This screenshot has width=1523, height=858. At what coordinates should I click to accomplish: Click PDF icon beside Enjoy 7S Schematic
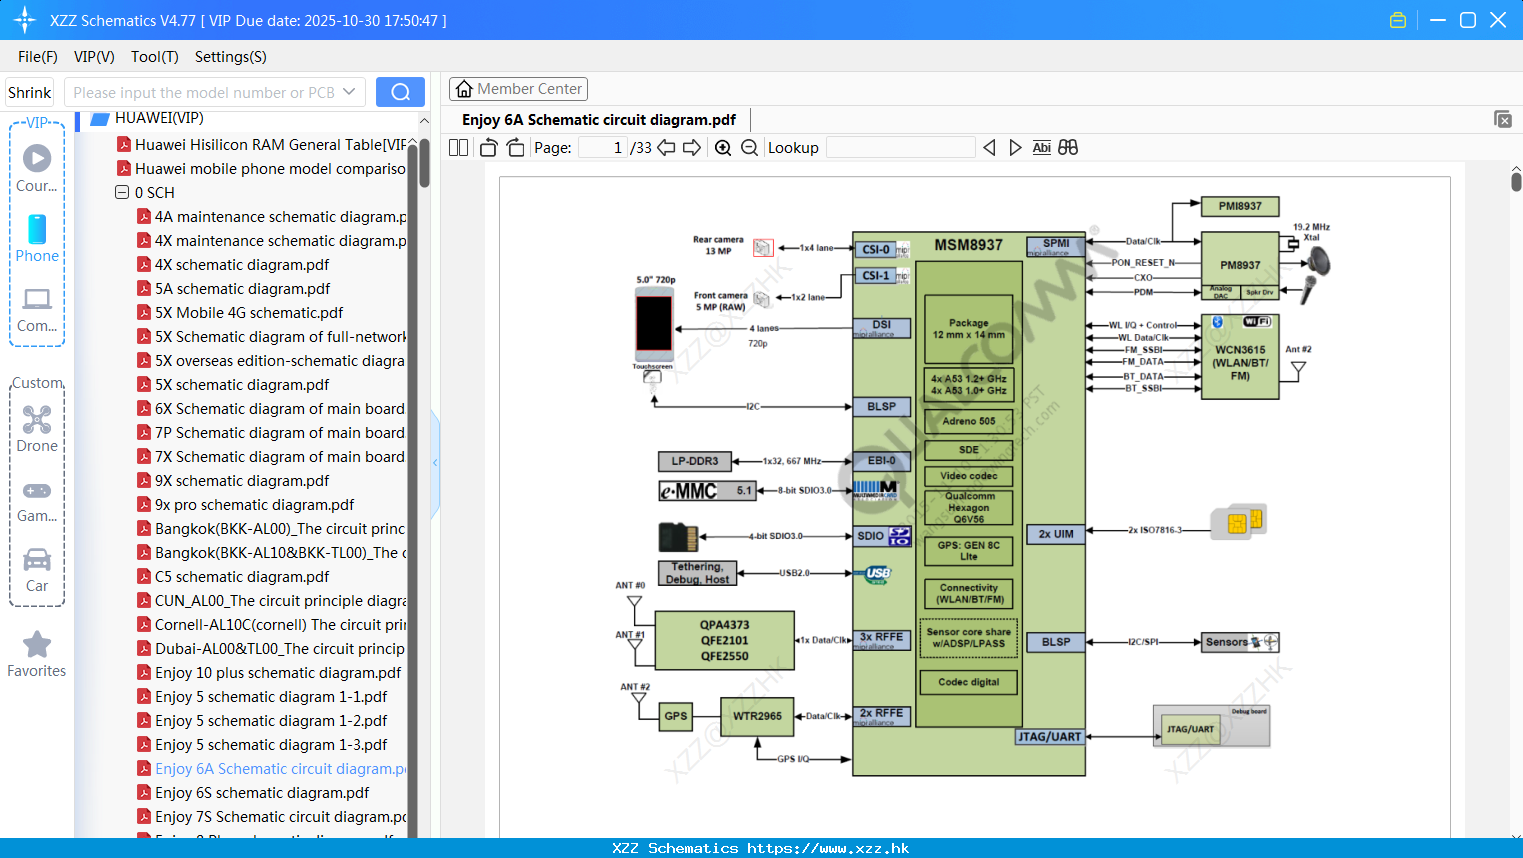coord(144,816)
